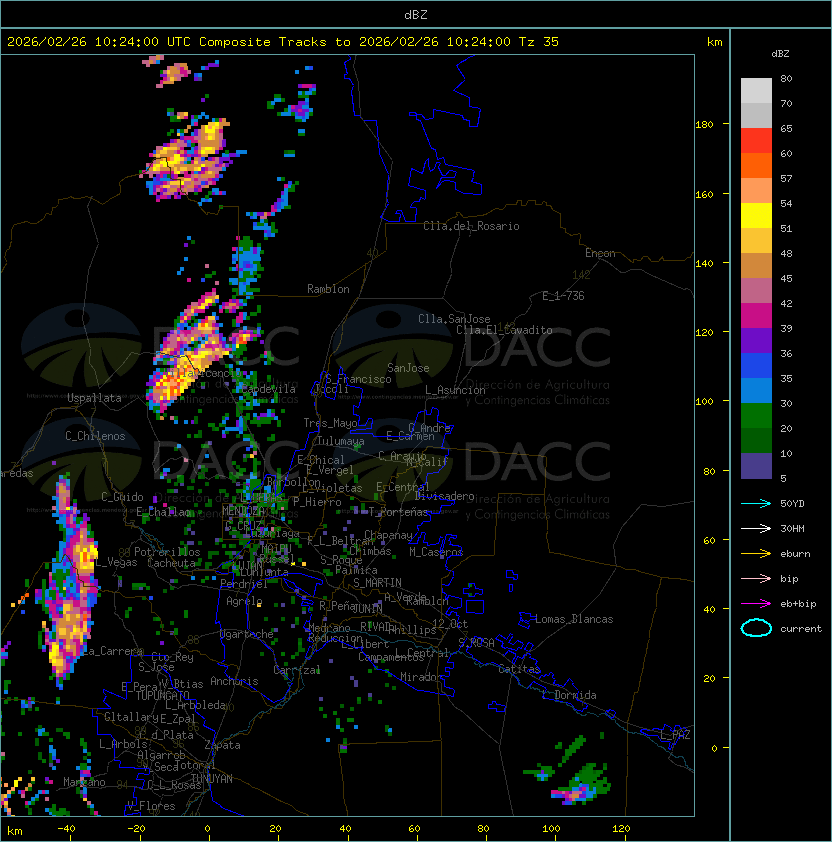832x842 pixels.
Task: Click the '100' tick on the vertical km axis
Action: [704, 402]
